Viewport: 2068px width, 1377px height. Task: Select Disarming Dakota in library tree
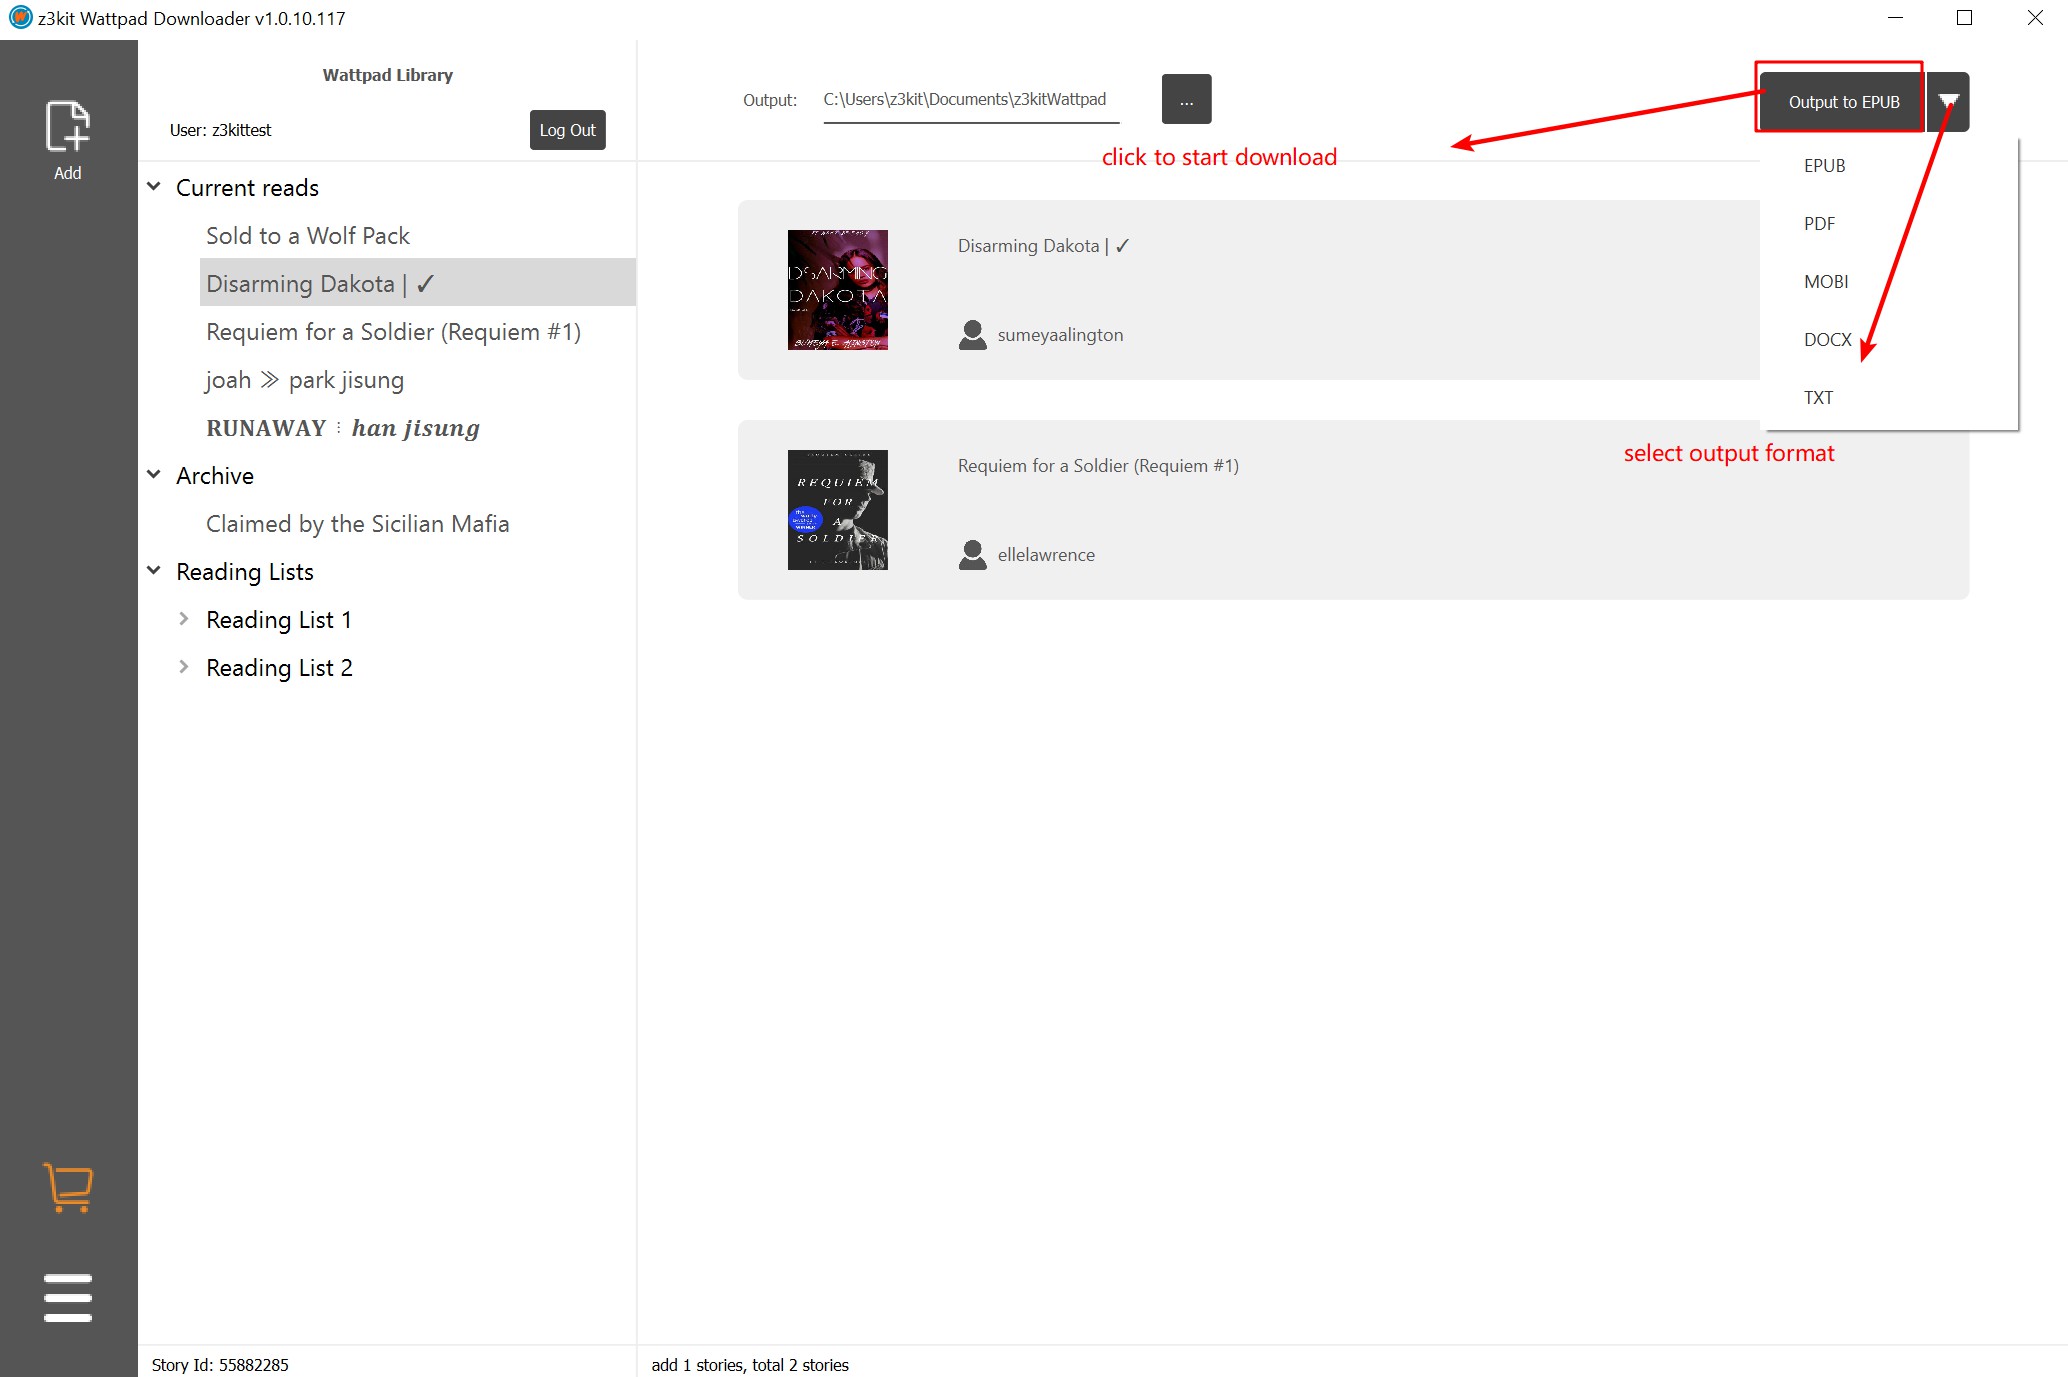point(418,283)
